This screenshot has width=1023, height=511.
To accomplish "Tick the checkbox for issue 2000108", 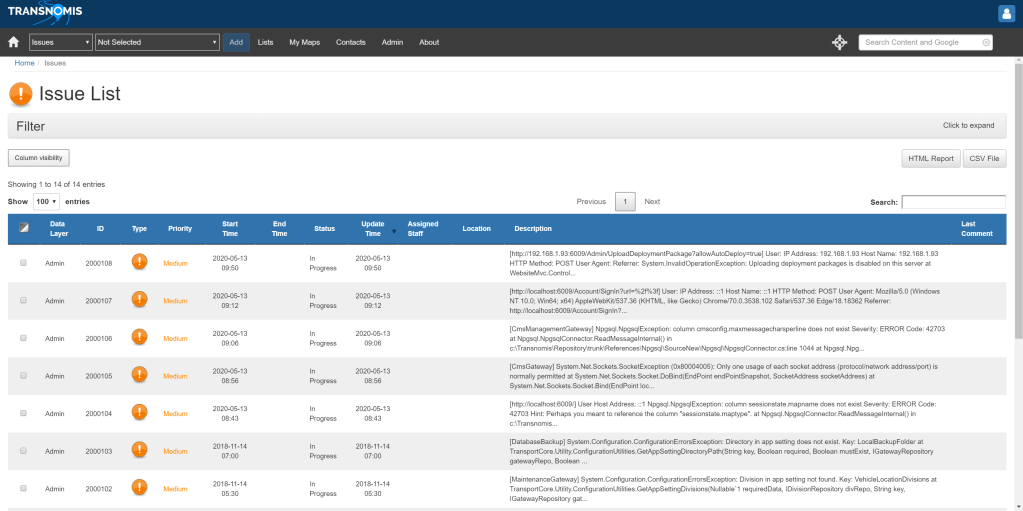I will coord(24,262).
